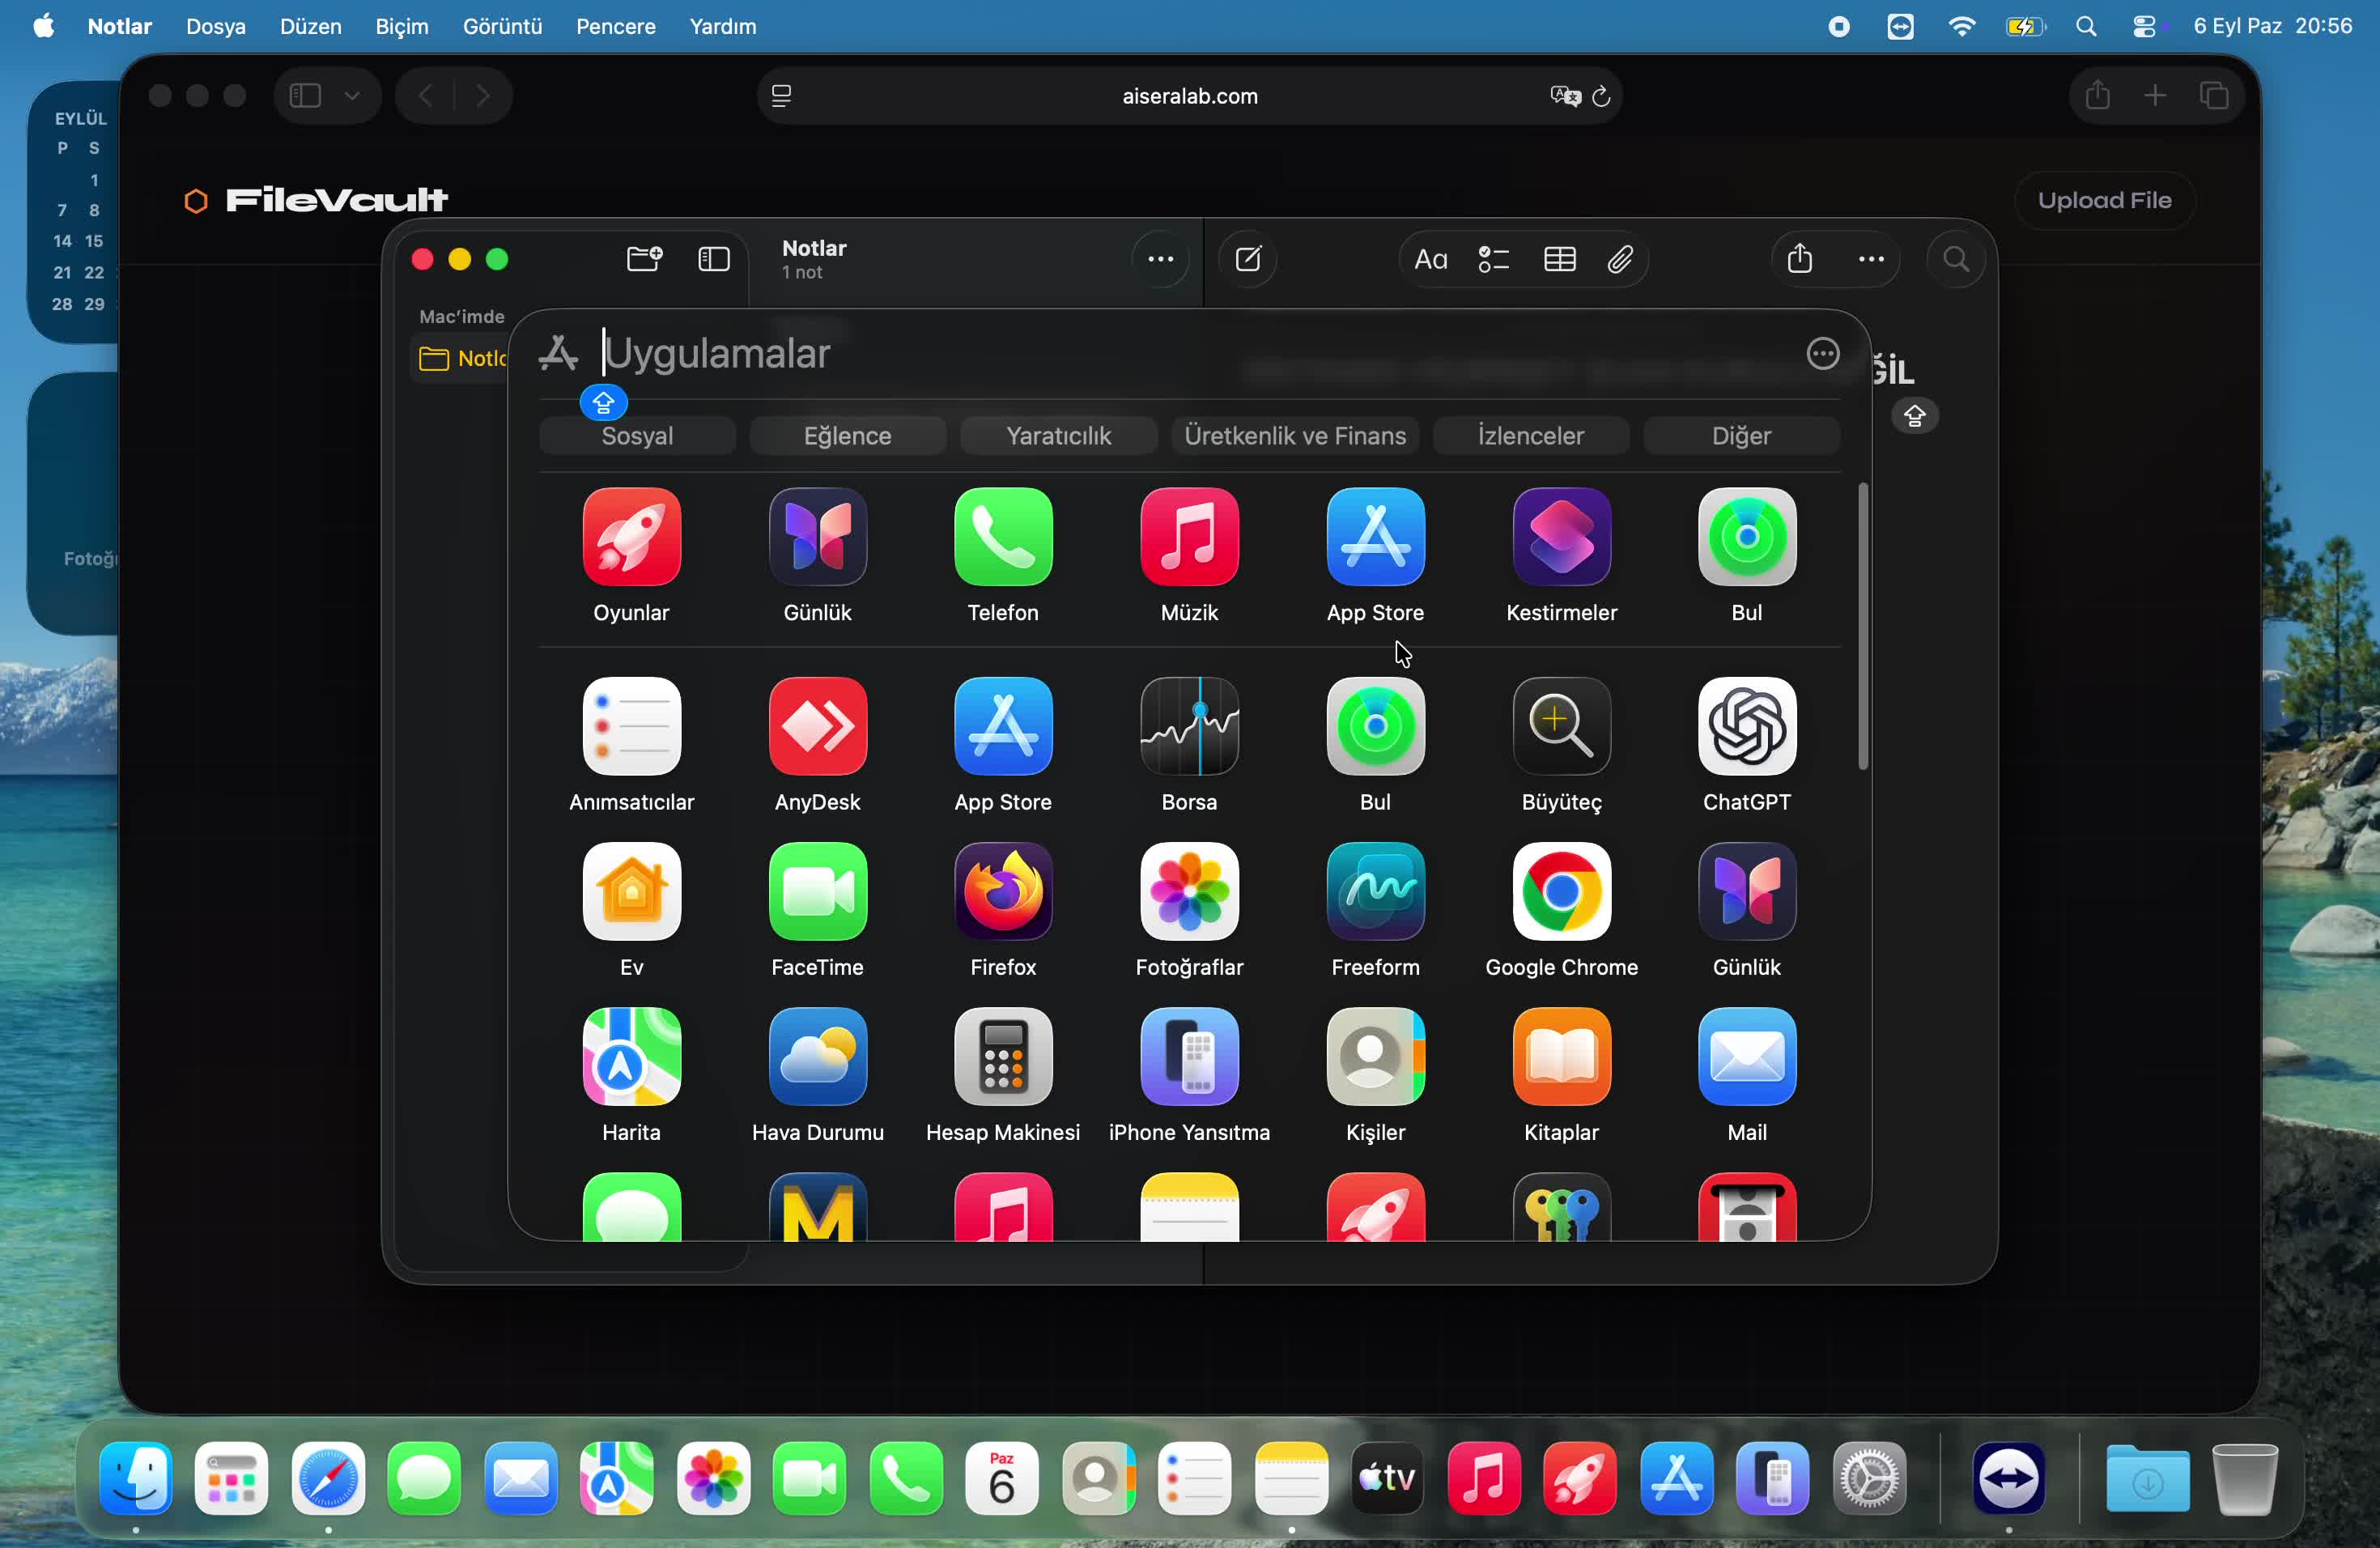Image resolution: width=2380 pixels, height=1548 pixels.
Task: Click the FileVault logo link
Action: [316, 200]
